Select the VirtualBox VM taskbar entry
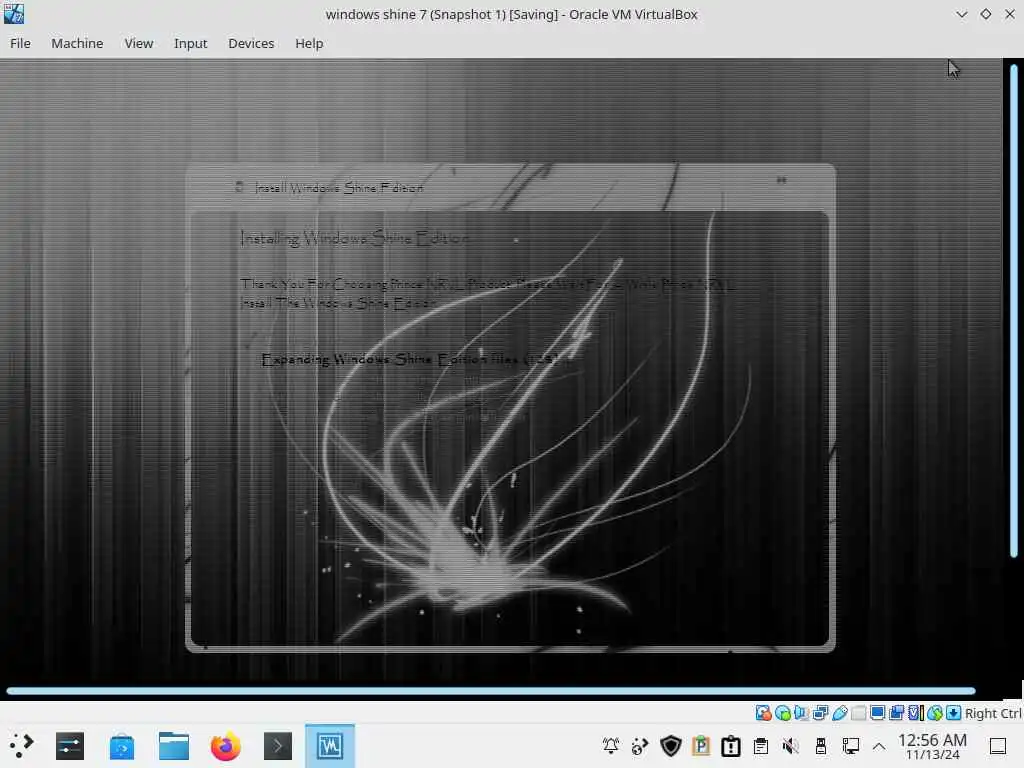The width and height of the screenshot is (1024, 768). tap(330, 746)
